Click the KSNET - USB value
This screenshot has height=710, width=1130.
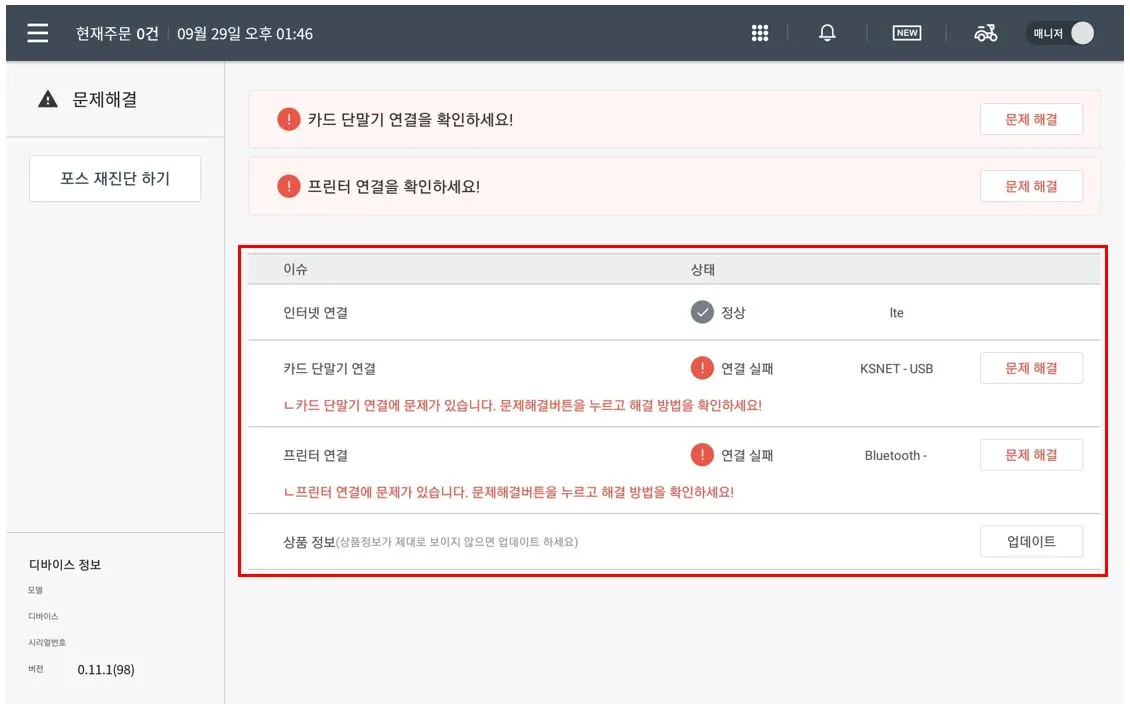point(897,369)
